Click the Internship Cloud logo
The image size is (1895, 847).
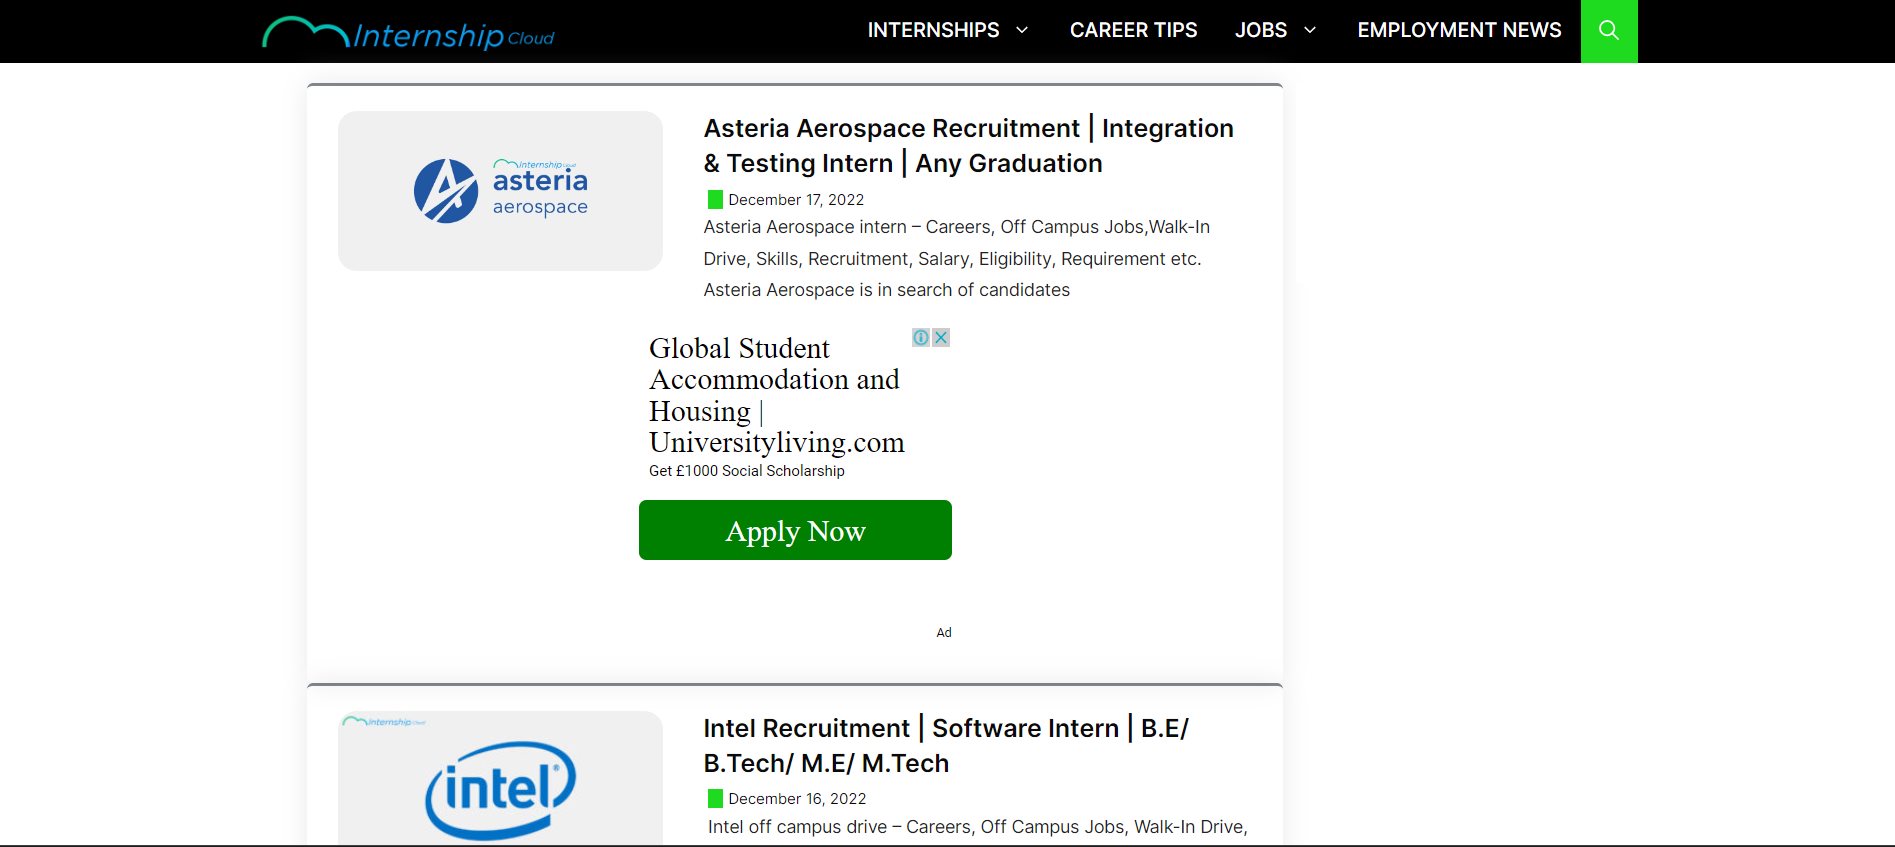click(408, 34)
